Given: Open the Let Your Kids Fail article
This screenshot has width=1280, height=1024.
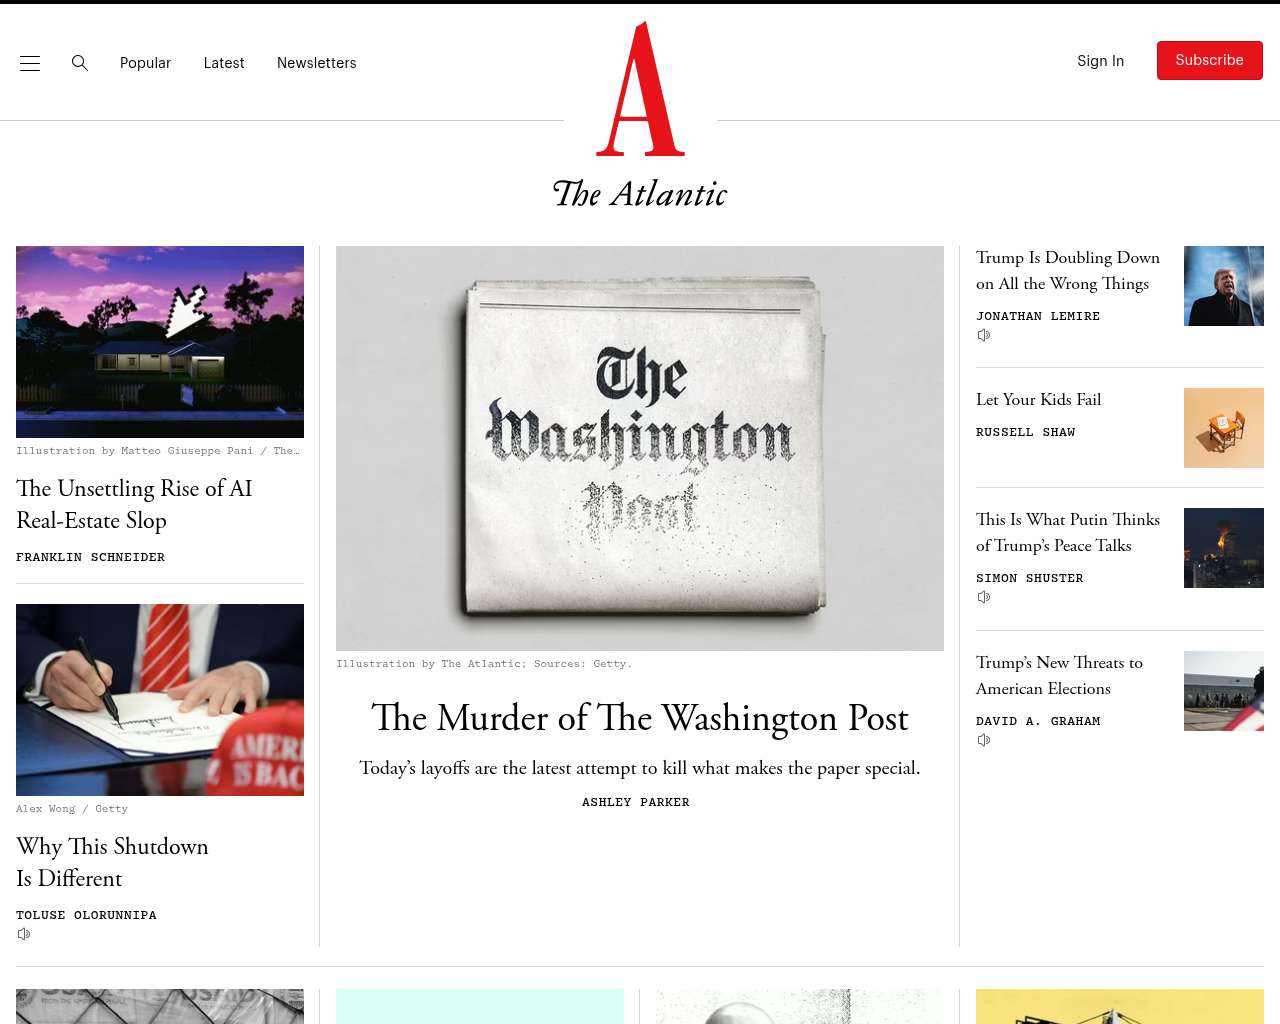Looking at the screenshot, I should 1038,399.
